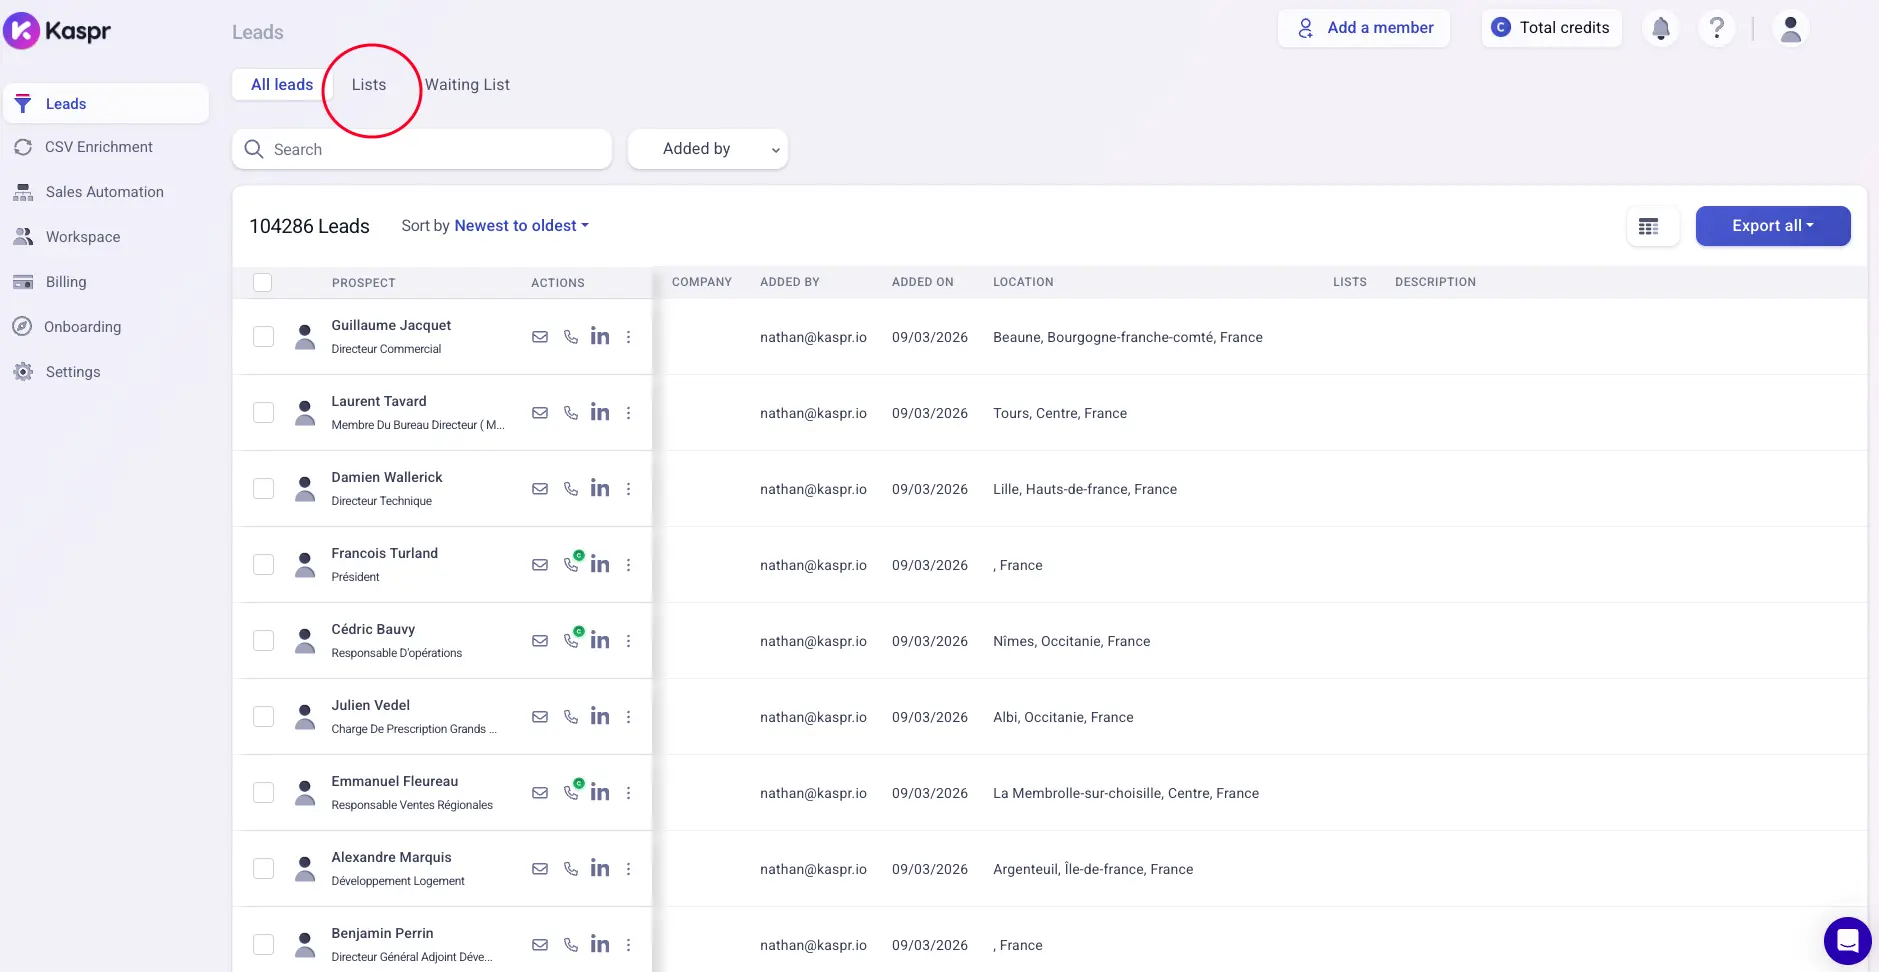Open the table columns layout icon
Viewport: 1879px width, 972px height.
pyautogui.click(x=1649, y=226)
